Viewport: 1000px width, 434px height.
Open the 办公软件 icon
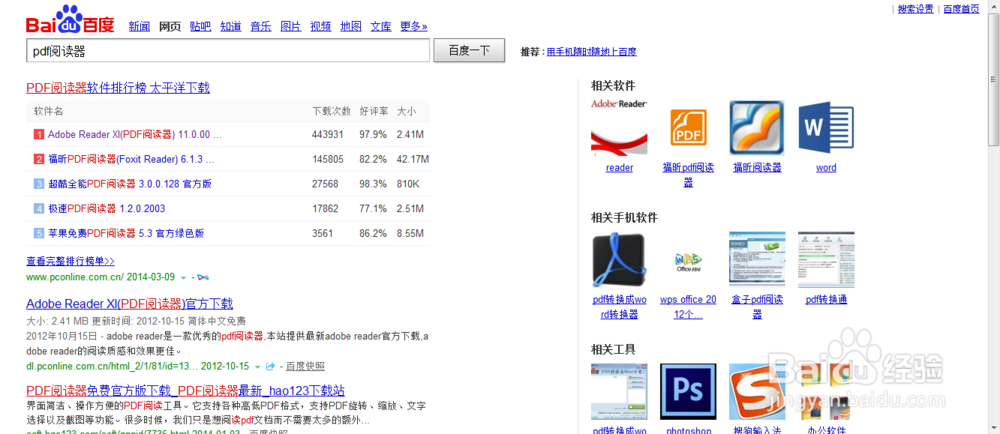[x=826, y=392]
